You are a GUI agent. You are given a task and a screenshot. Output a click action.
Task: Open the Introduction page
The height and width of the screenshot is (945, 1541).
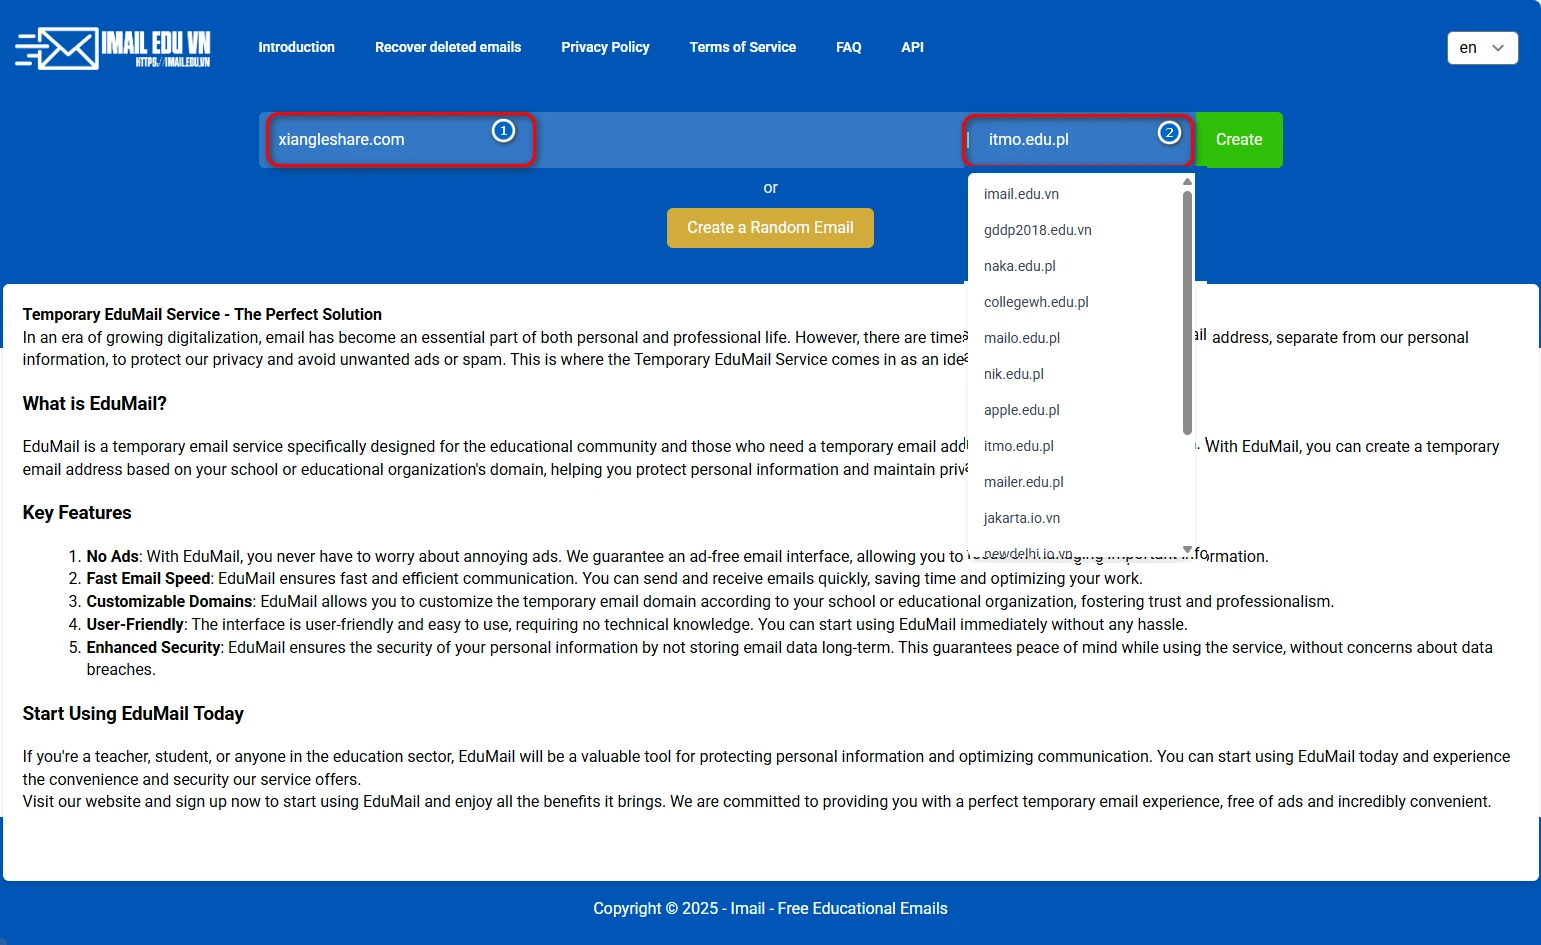pos(296,47)
